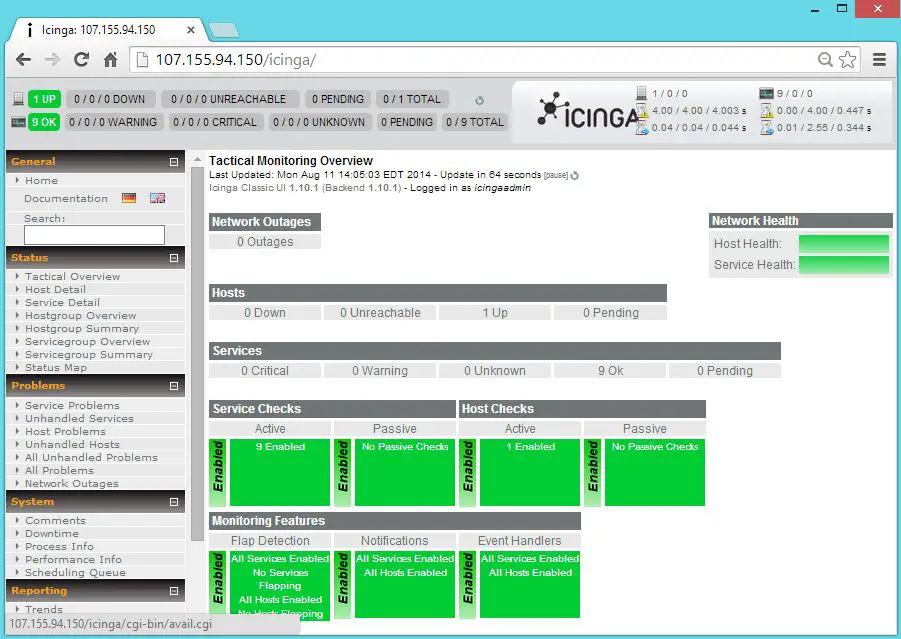Click the browser forward arrow

tap(52, 60)
